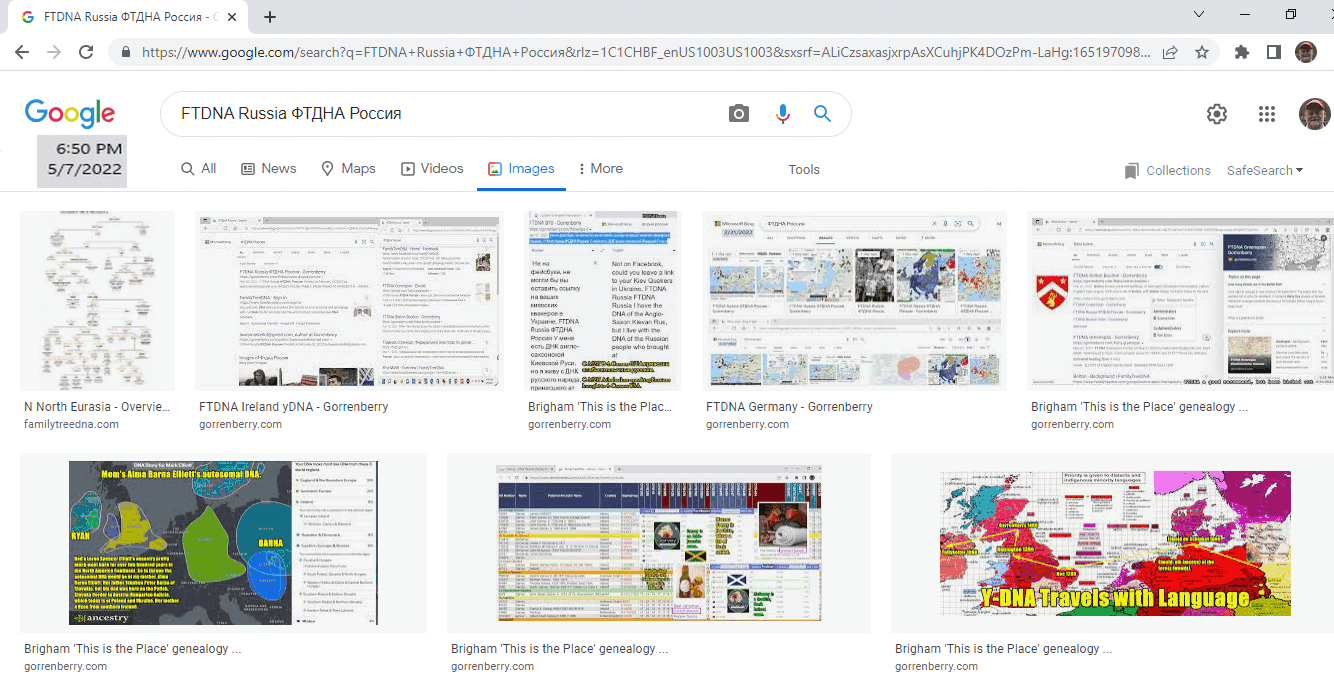
Task: Submit search with the magnifier icon
Action: click(823, 114)
